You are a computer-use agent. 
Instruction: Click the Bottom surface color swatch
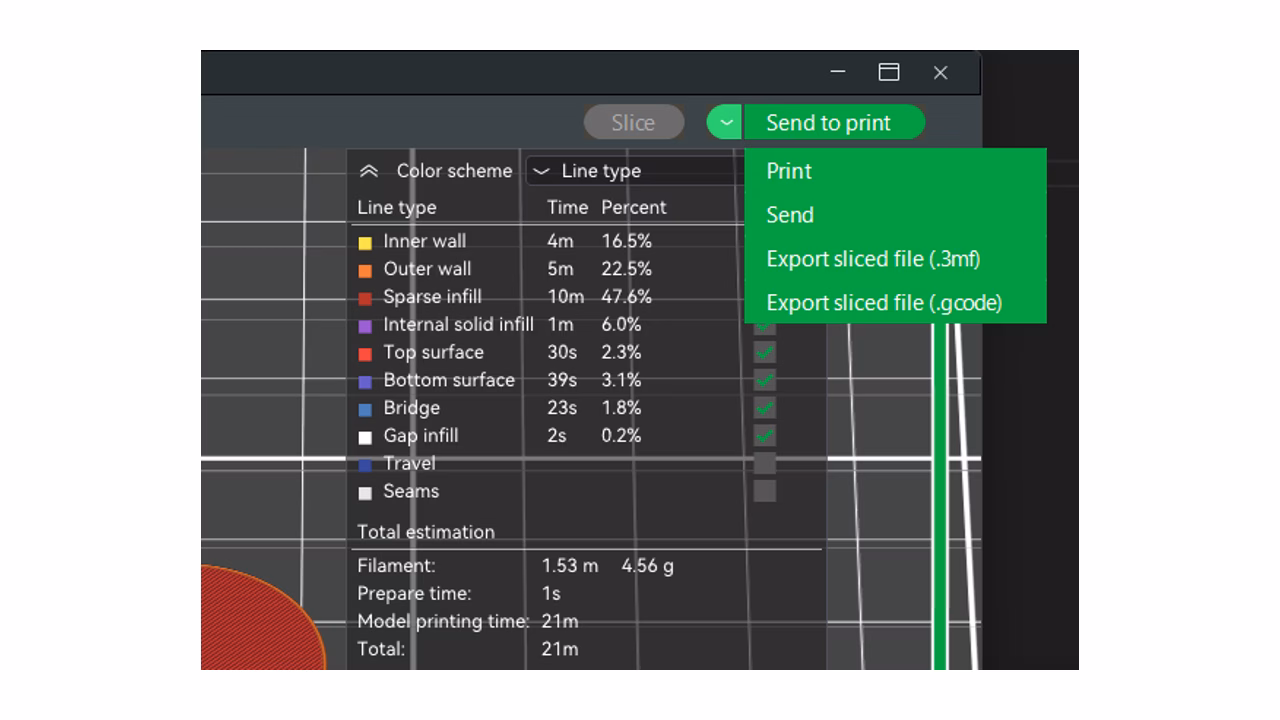(365, 382)
